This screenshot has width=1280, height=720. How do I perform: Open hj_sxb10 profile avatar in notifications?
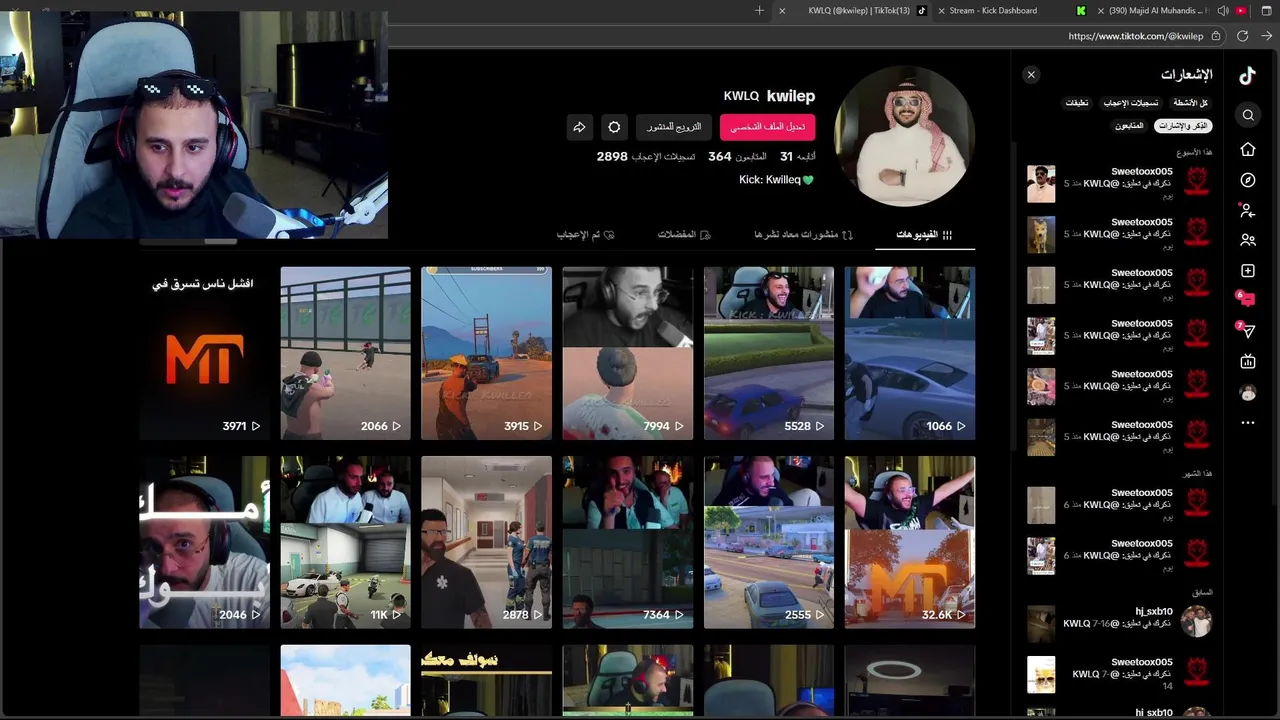[x=1196, y=622]
